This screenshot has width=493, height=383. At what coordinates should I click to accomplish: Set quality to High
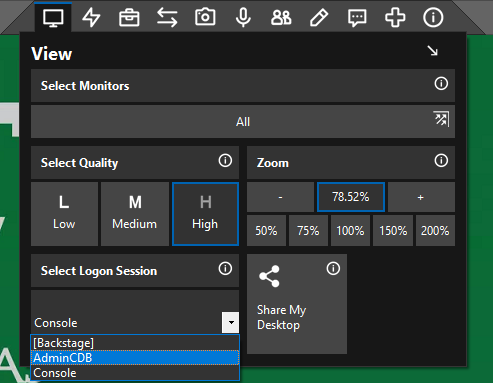(x=205, y=214)
